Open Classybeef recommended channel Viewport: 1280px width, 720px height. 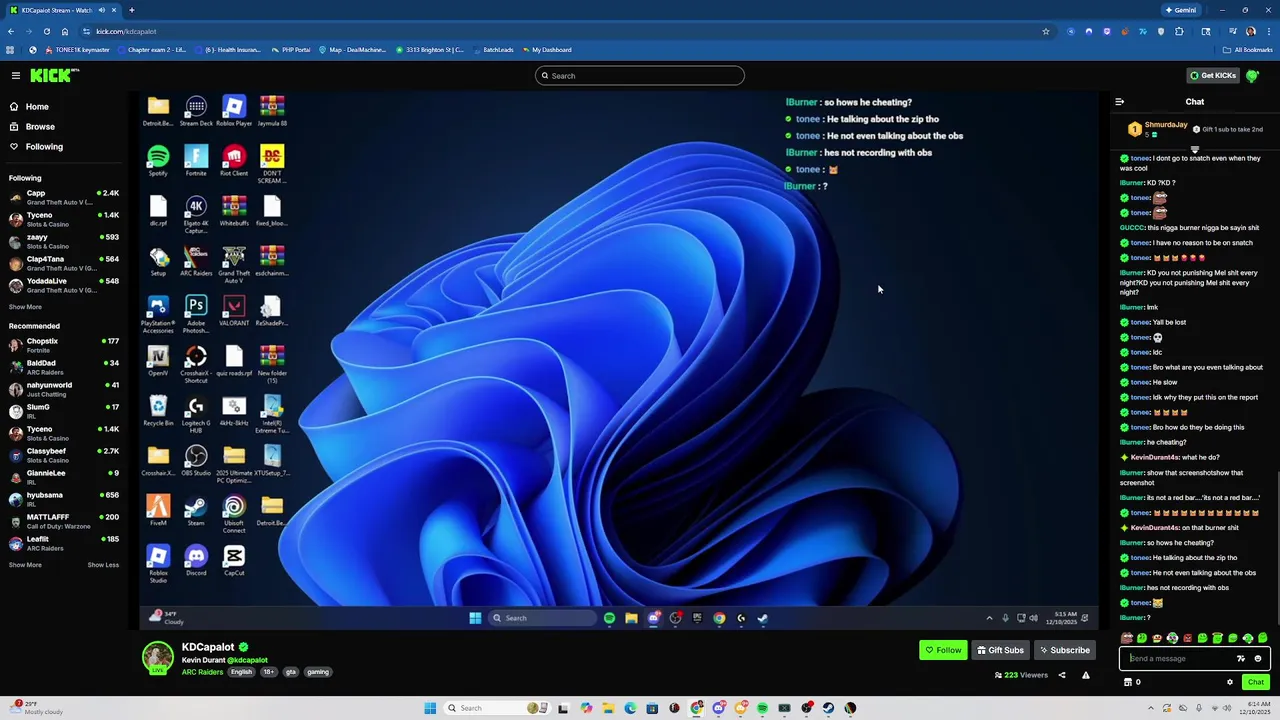tap(64, 455)
